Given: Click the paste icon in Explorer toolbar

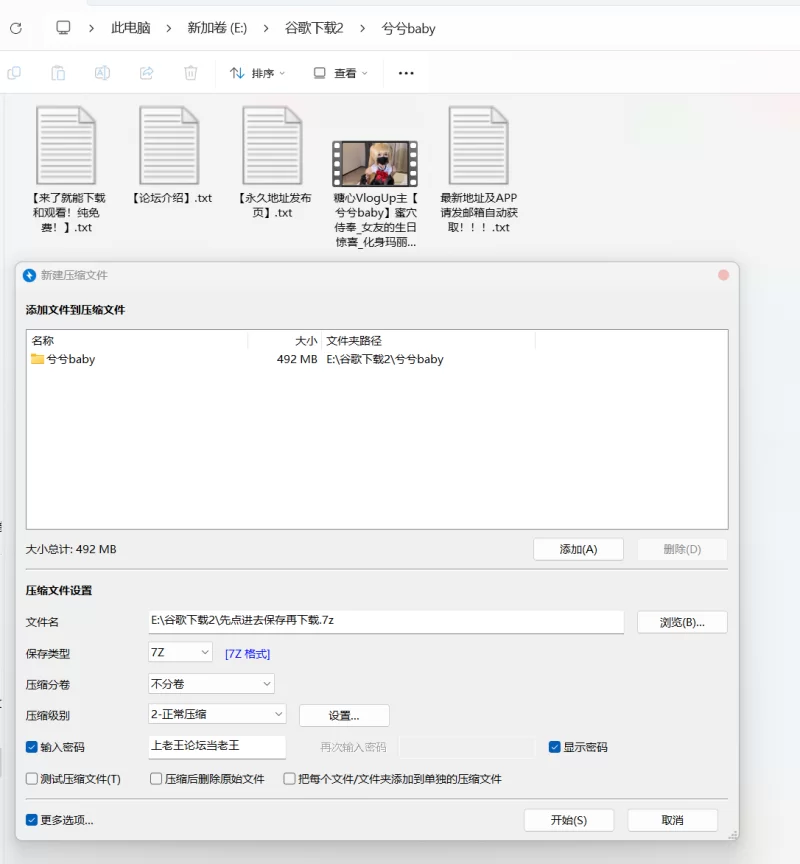Looking at the screenshot, I should pyautogui.click(x=58, y=73).
